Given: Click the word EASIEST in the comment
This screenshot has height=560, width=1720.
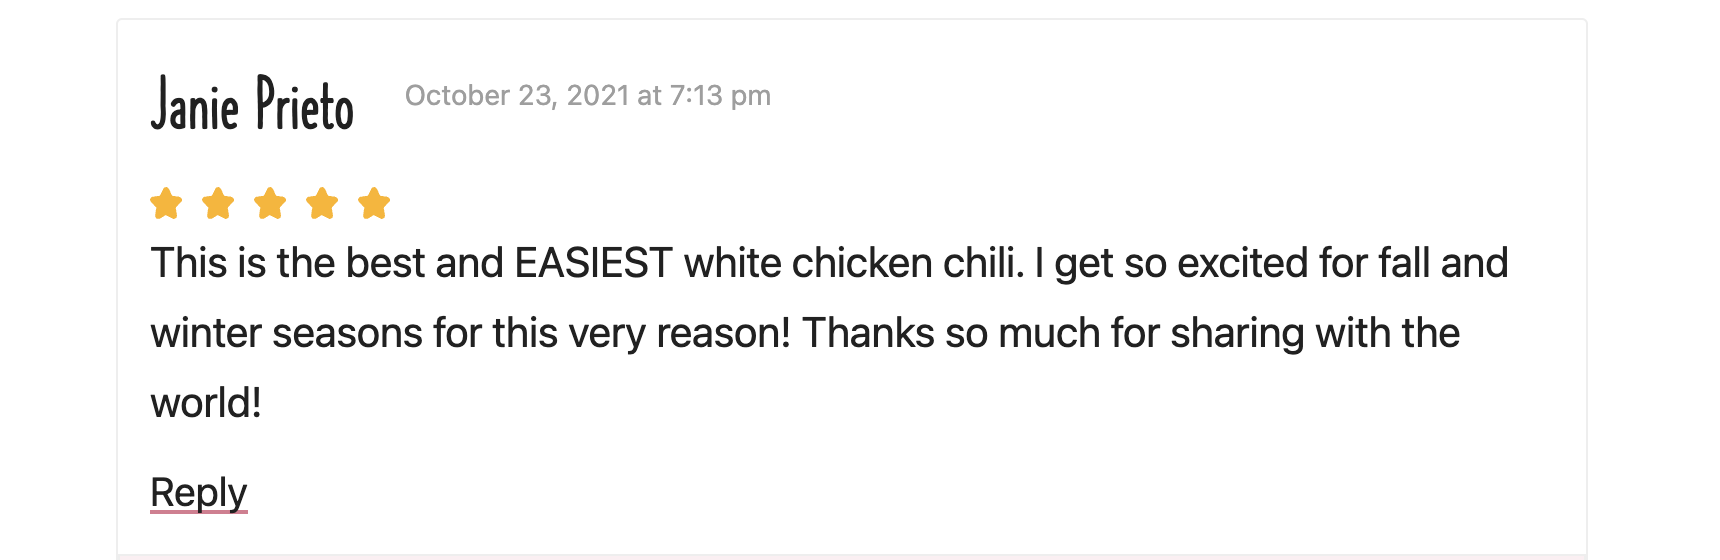Looking at the screenshot, I should coord(593,263).
